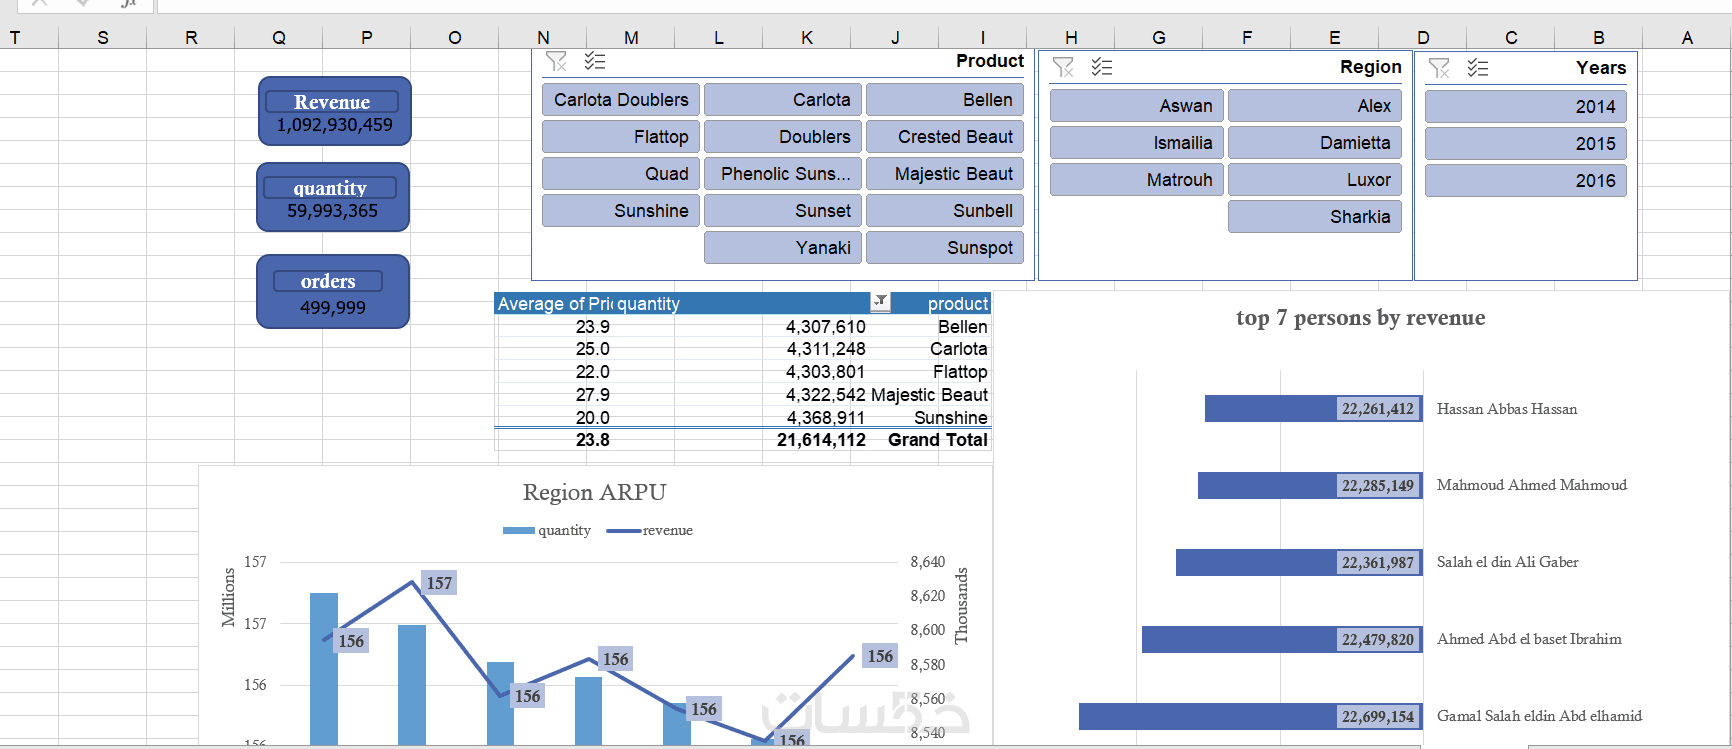Filter by Damietta region

coord(1315,143)
